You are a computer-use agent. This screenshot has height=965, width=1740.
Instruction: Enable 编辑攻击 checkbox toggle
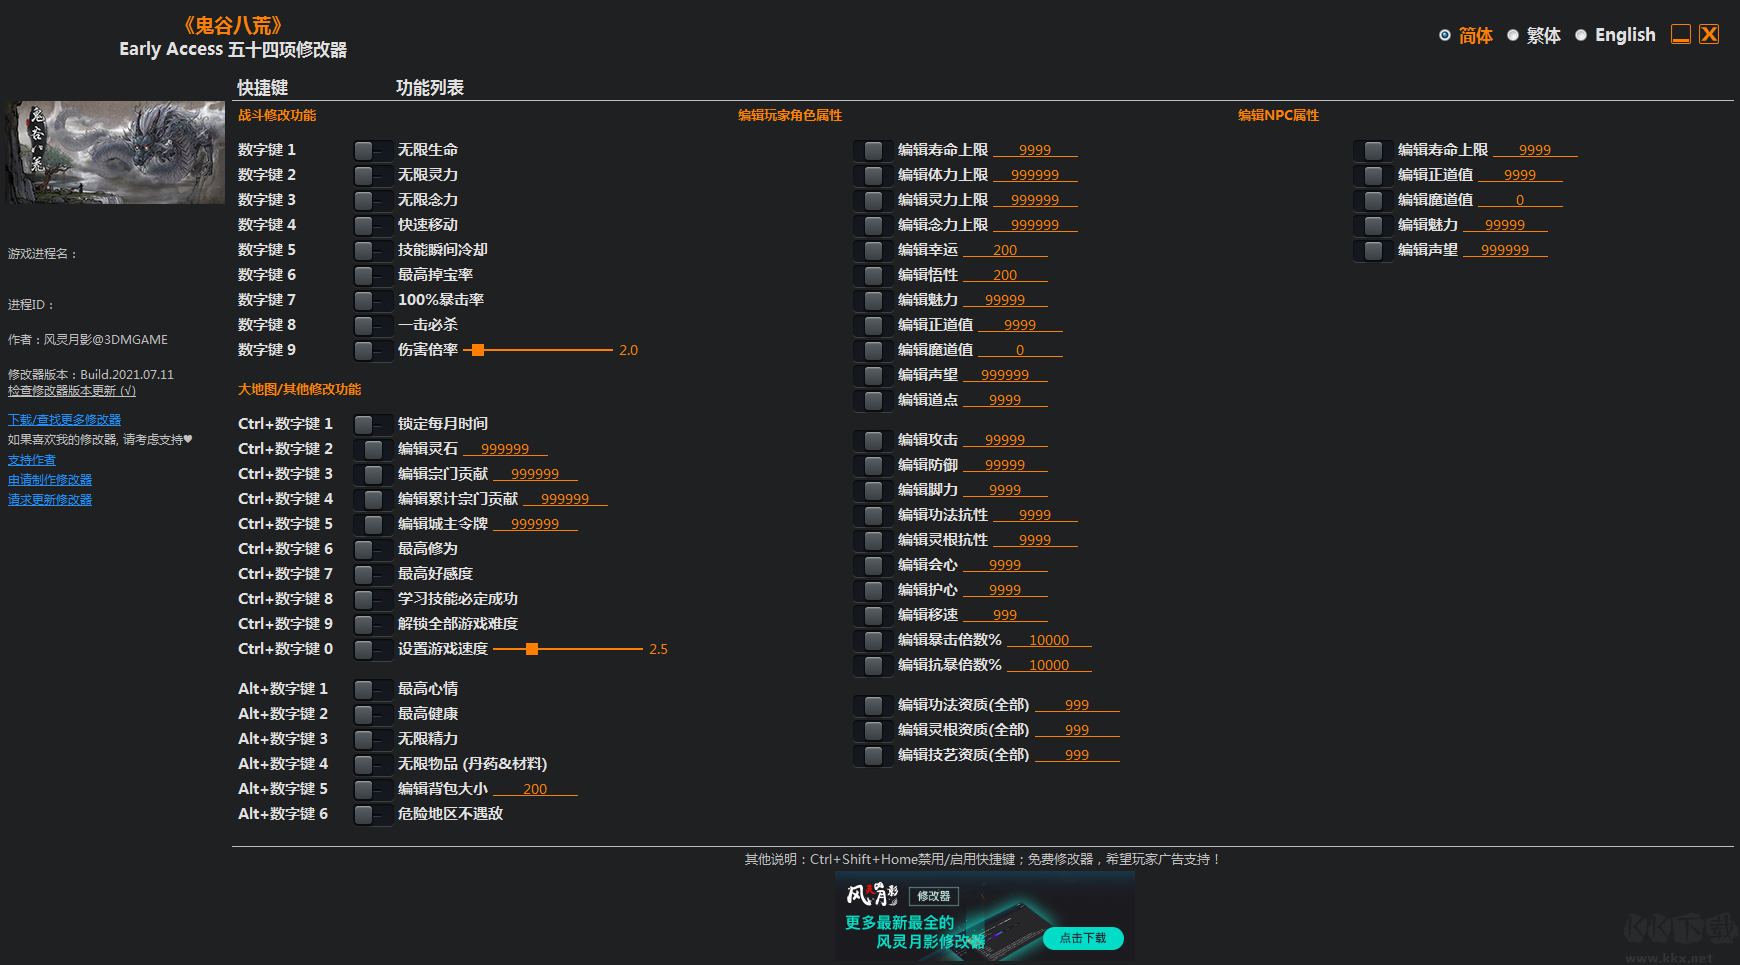(872, 440)
